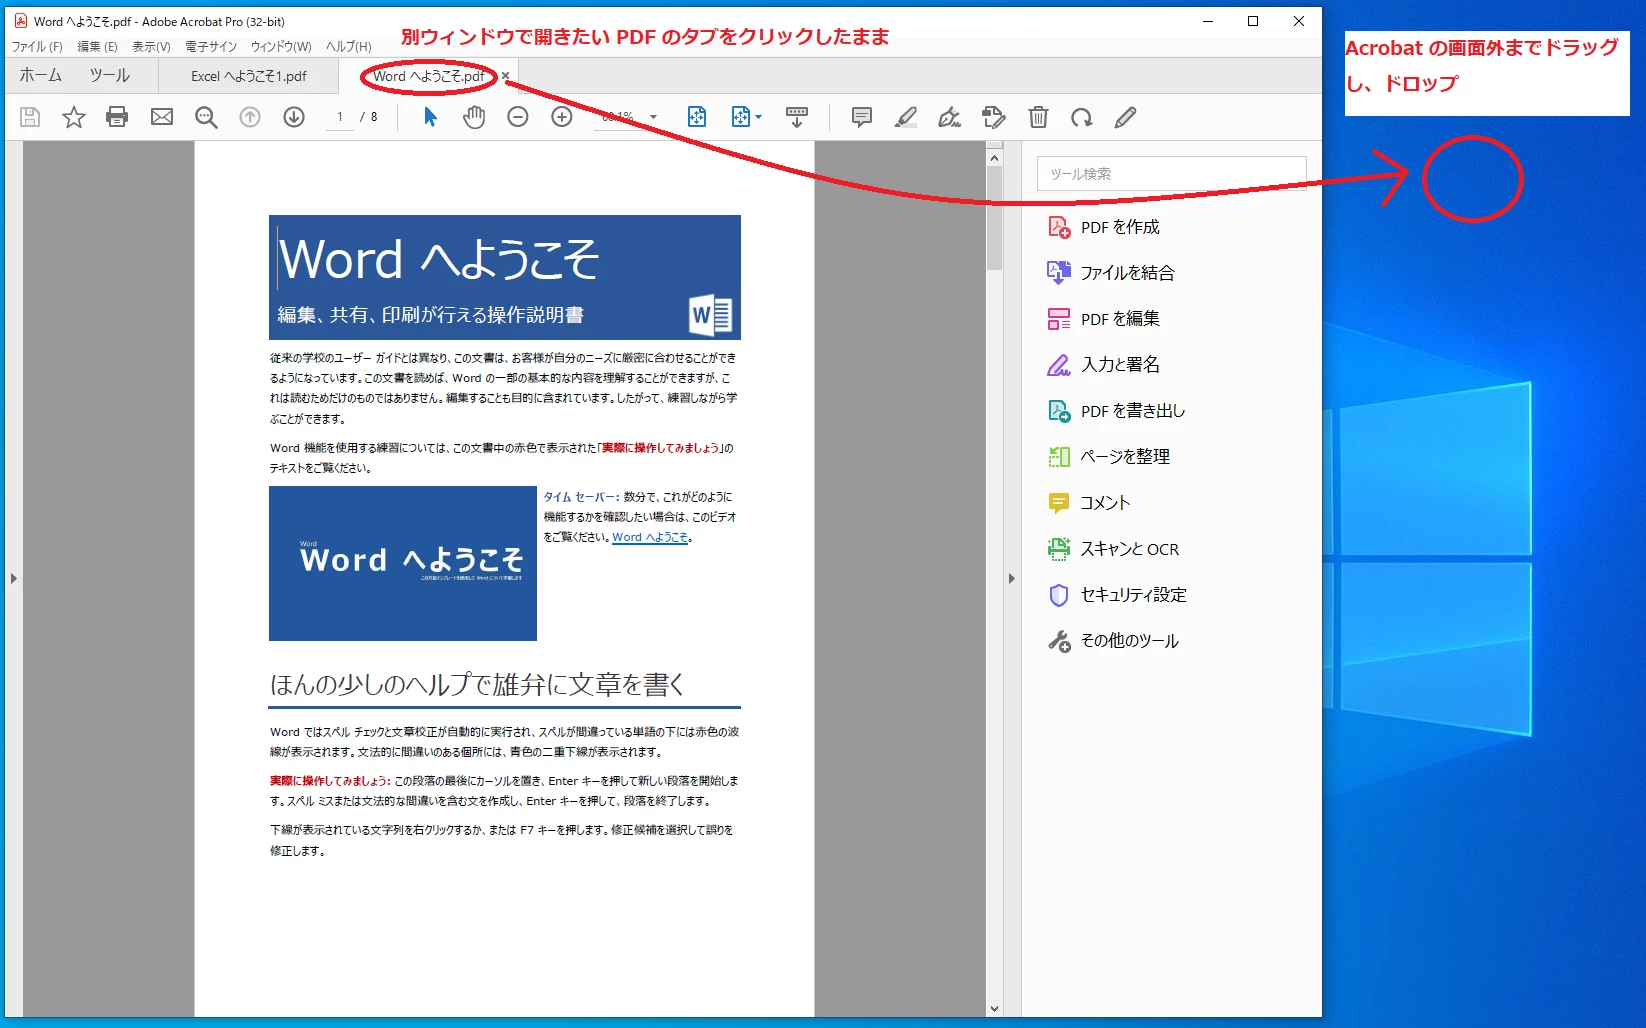
Task: Click the document scrollbar up arrow
Action: pos(994,157)
